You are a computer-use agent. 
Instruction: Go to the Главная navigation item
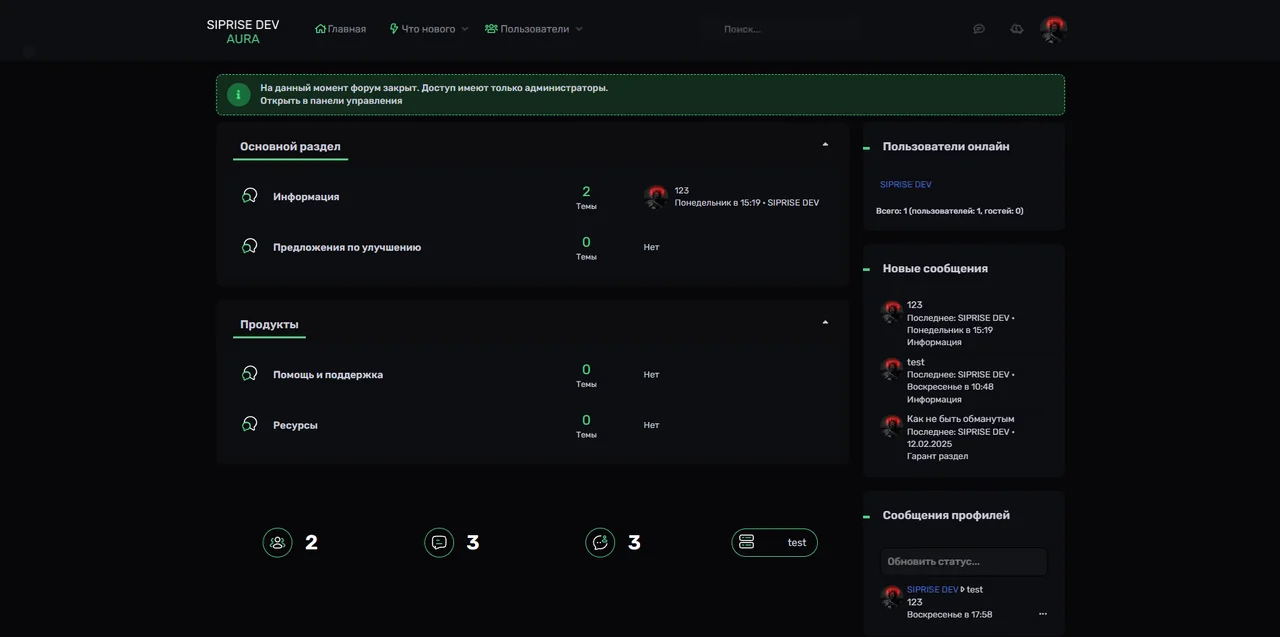(x=340, y=29)
